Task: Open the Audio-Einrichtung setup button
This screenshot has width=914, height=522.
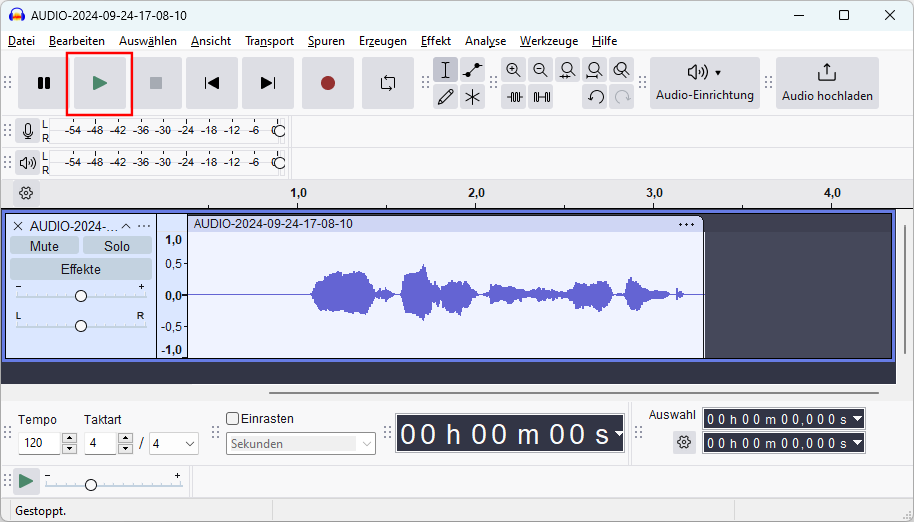Action: (x=705, y=83)
